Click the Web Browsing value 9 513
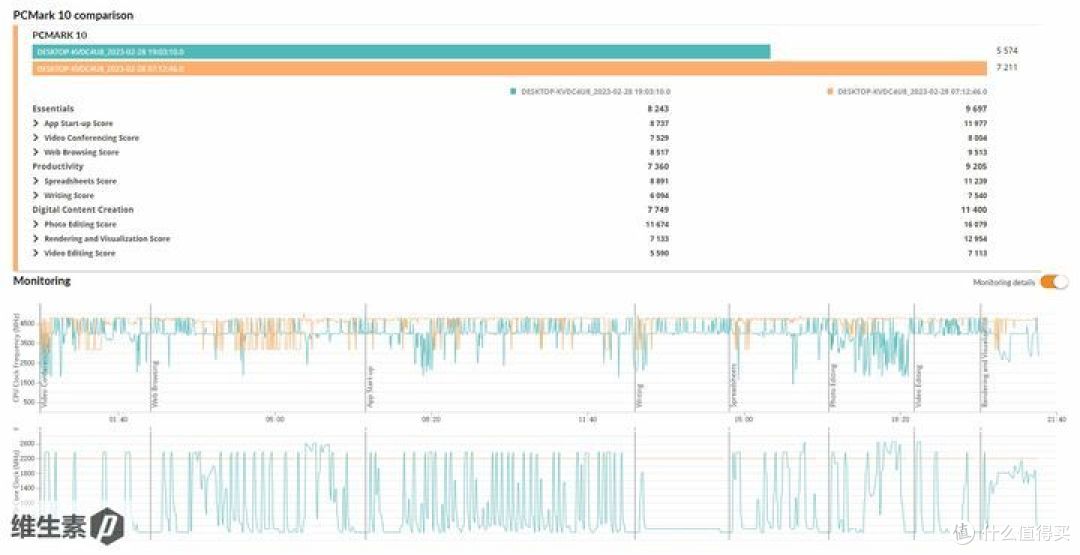1080x555 pixels. point(977,152)
